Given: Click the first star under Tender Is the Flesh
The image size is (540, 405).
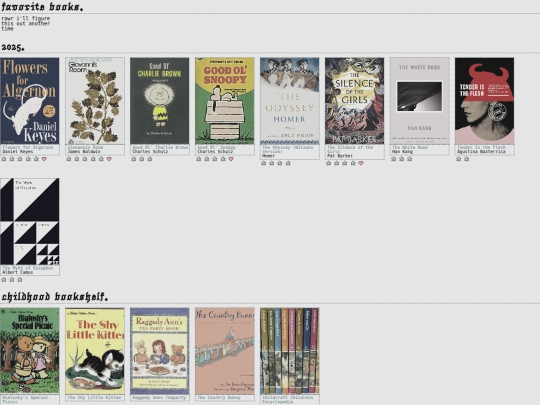Looking at the screenshot, I should click(x=458, y=159).
